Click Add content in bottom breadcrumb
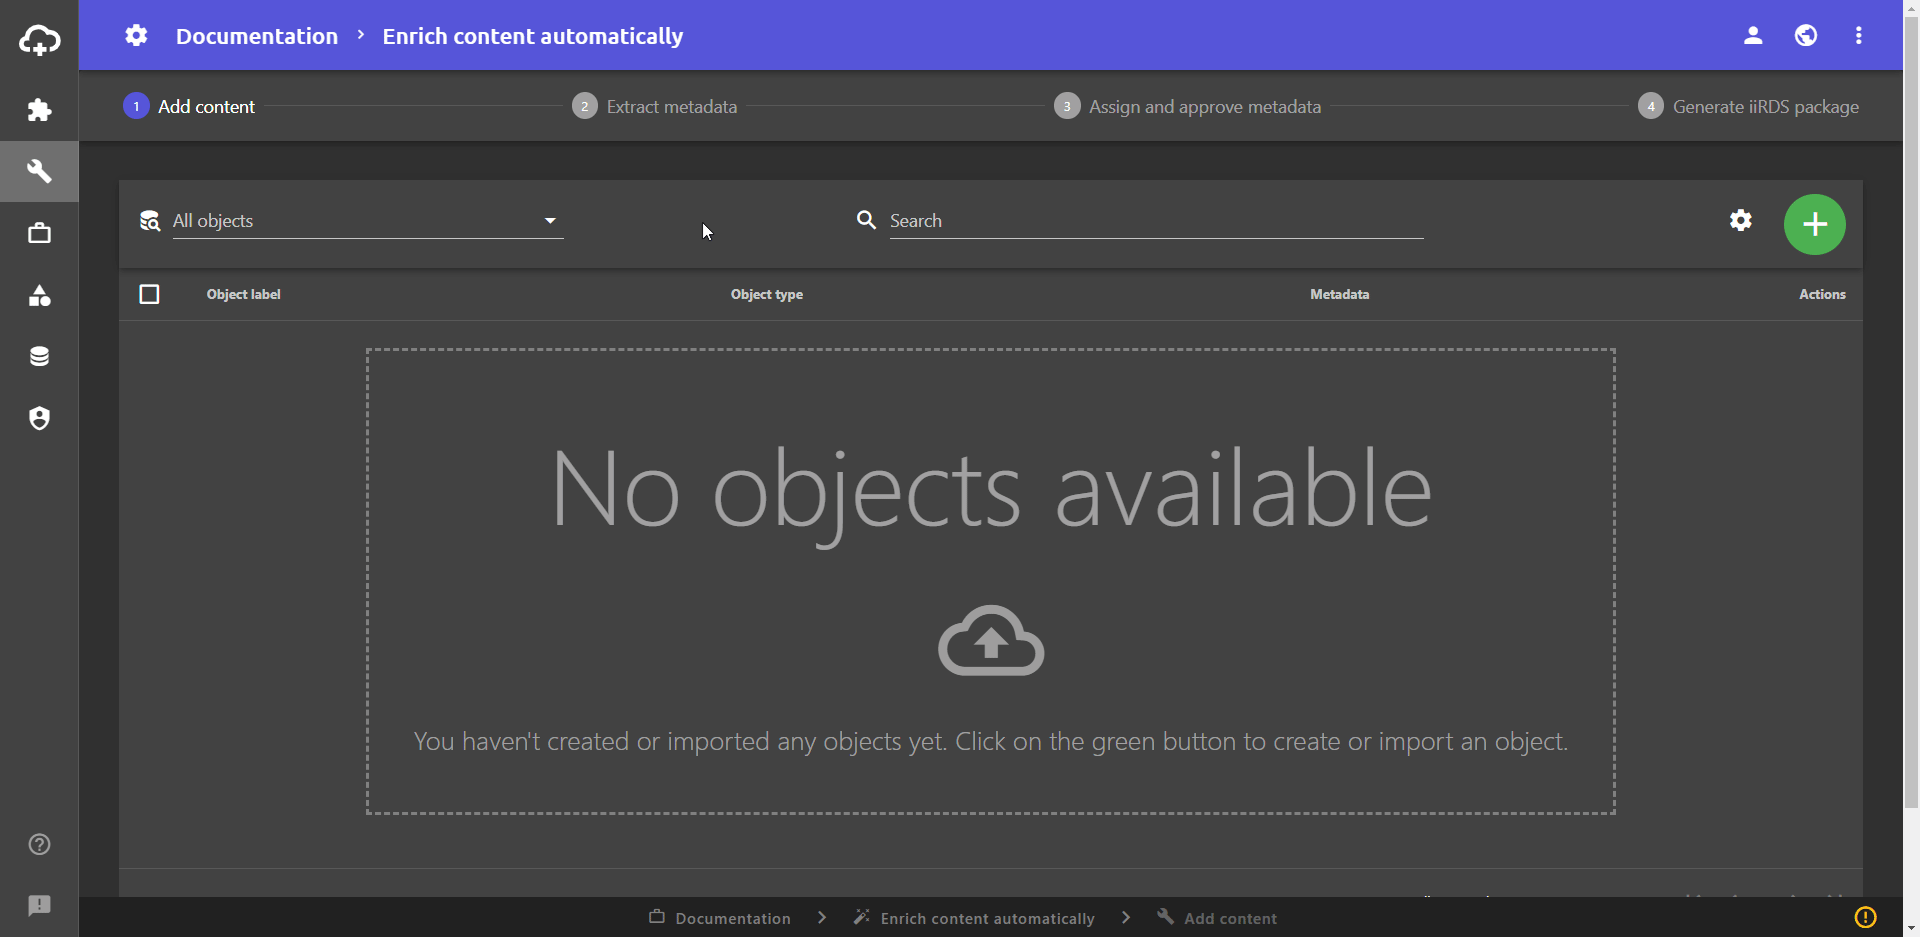The height and width of the screenshot is (937, 1920). pos(1217,918)
